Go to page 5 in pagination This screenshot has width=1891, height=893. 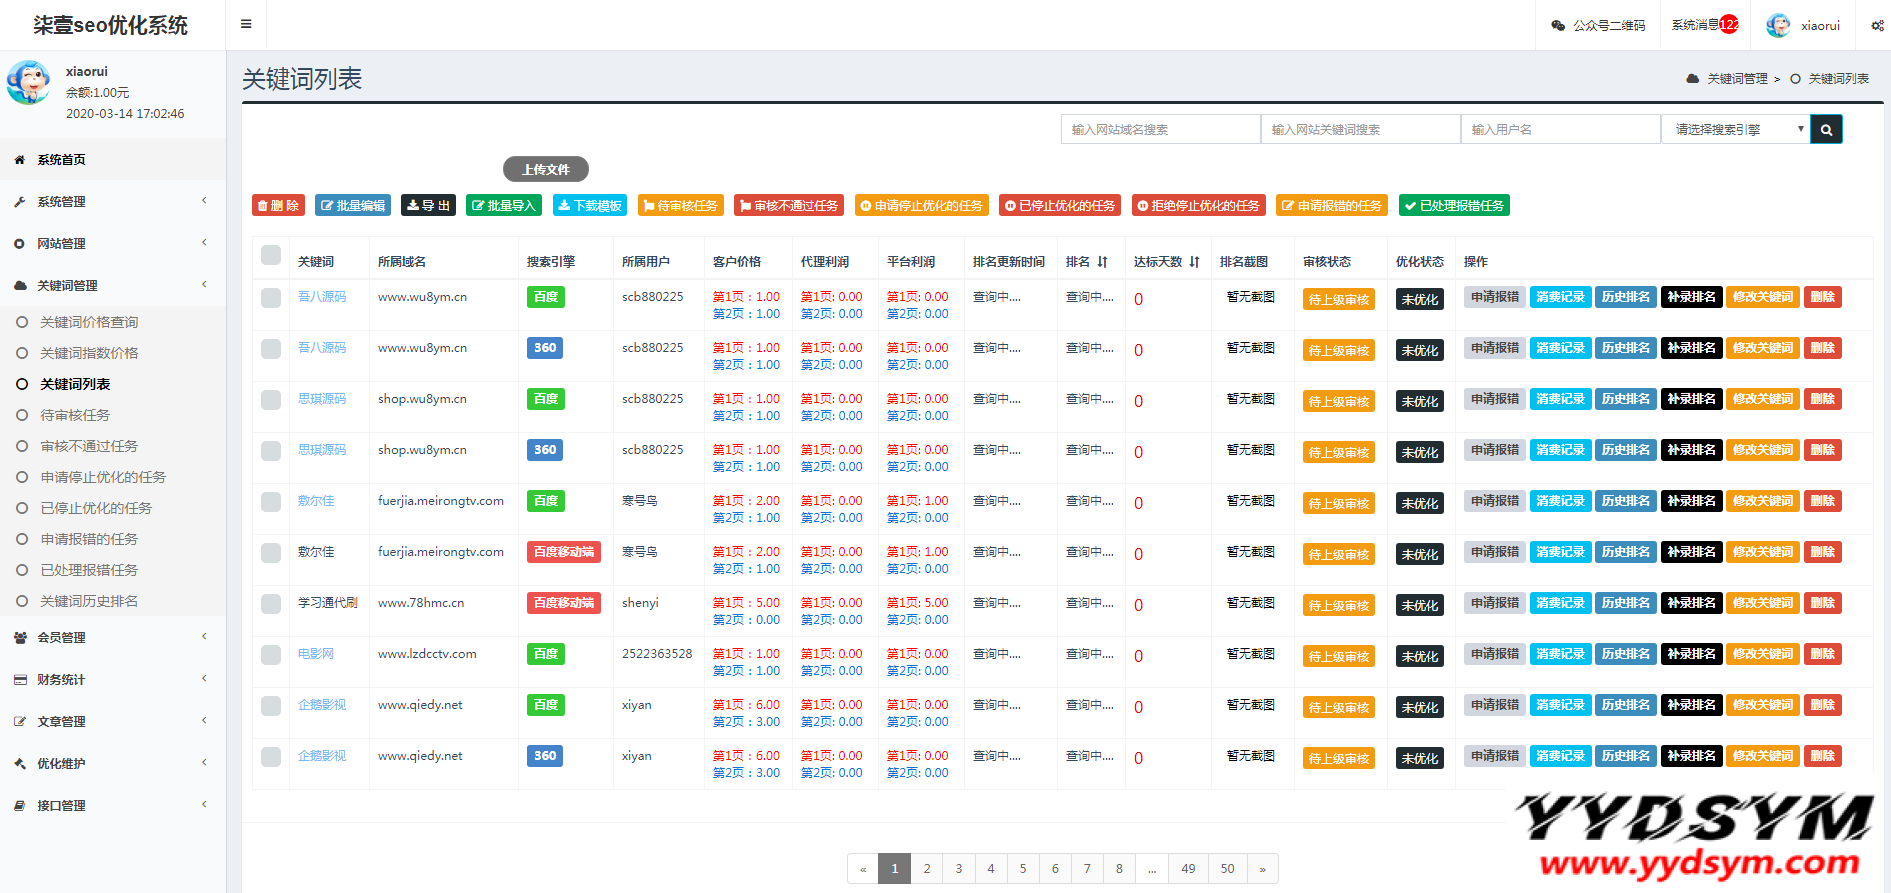[1023, 869]
